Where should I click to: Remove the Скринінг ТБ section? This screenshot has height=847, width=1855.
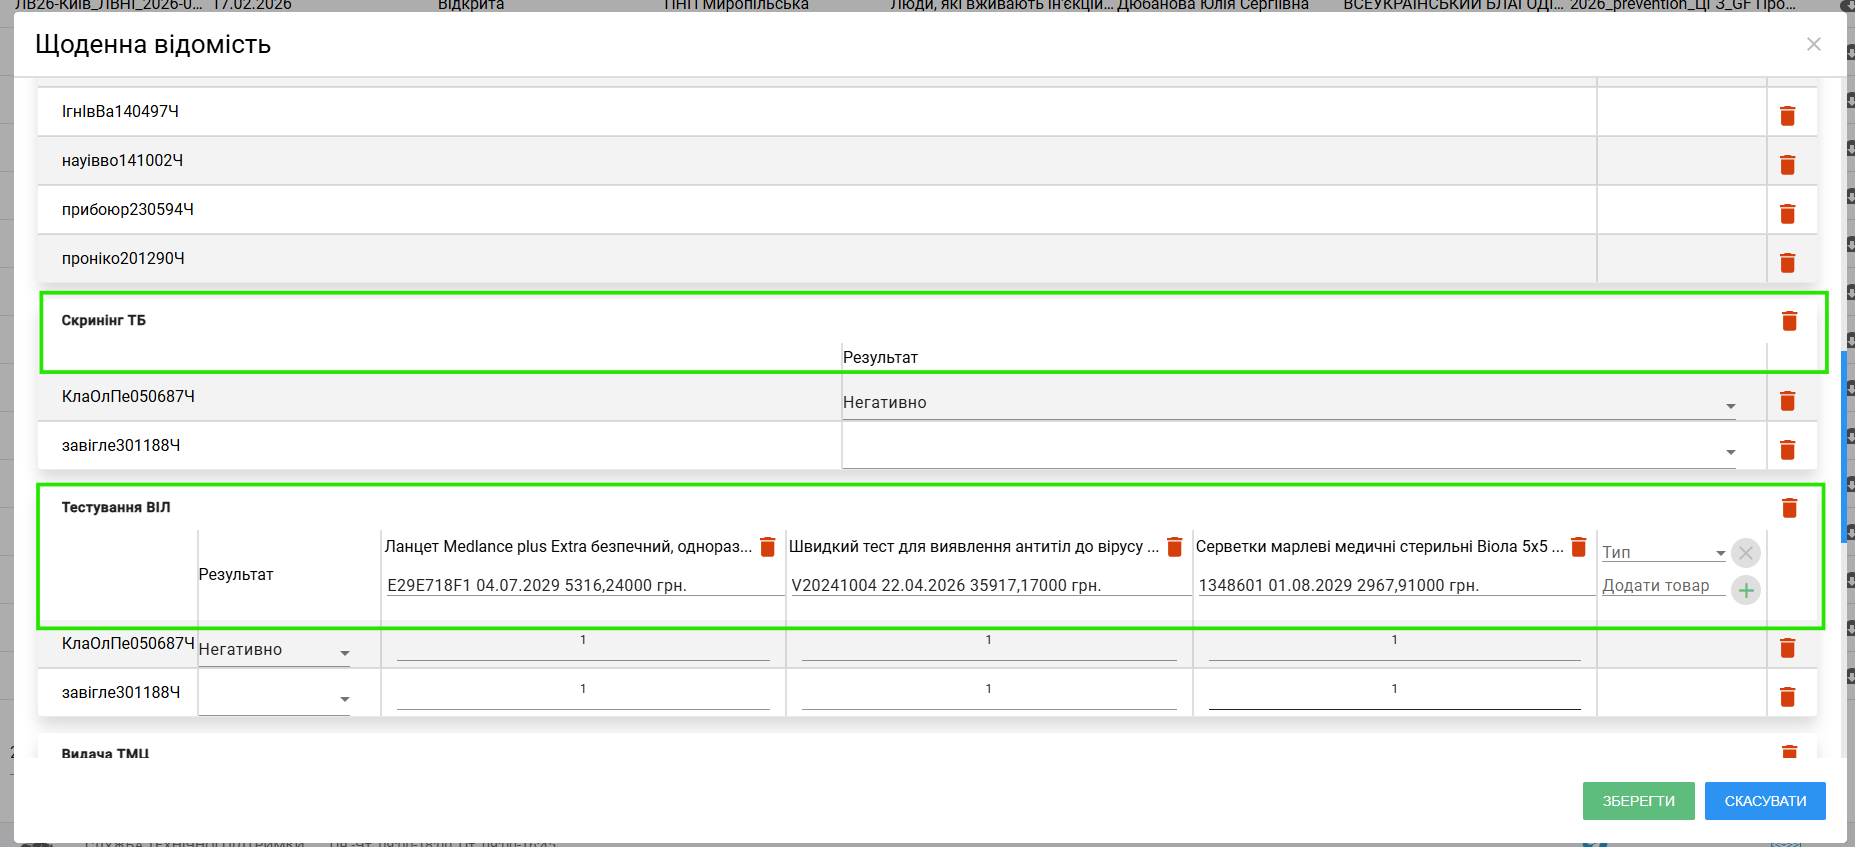(x=1789, y=321)
